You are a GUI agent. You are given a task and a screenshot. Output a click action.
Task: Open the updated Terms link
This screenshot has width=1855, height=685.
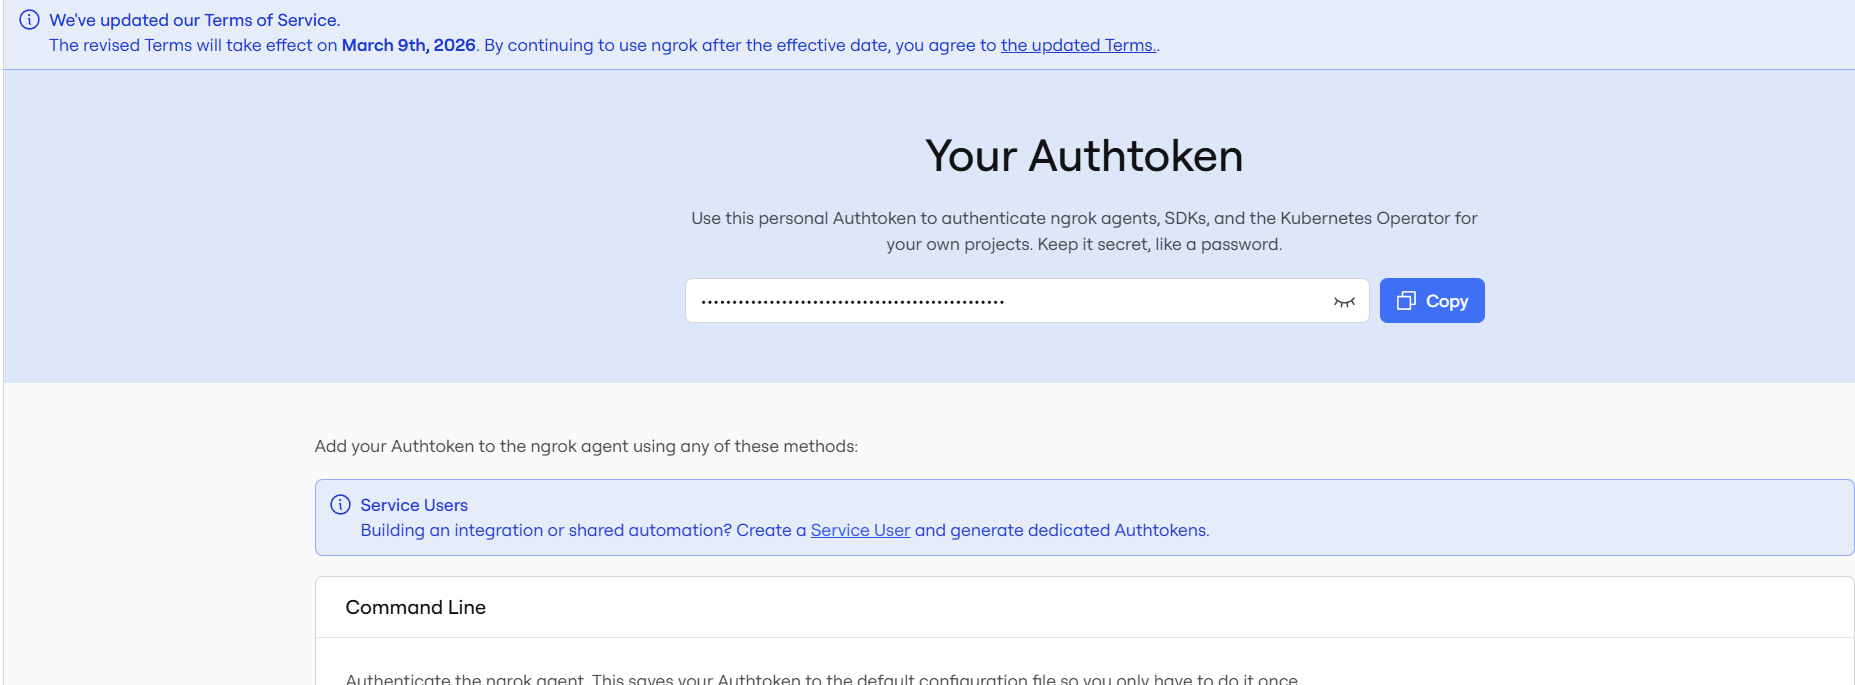[1078, 45]
